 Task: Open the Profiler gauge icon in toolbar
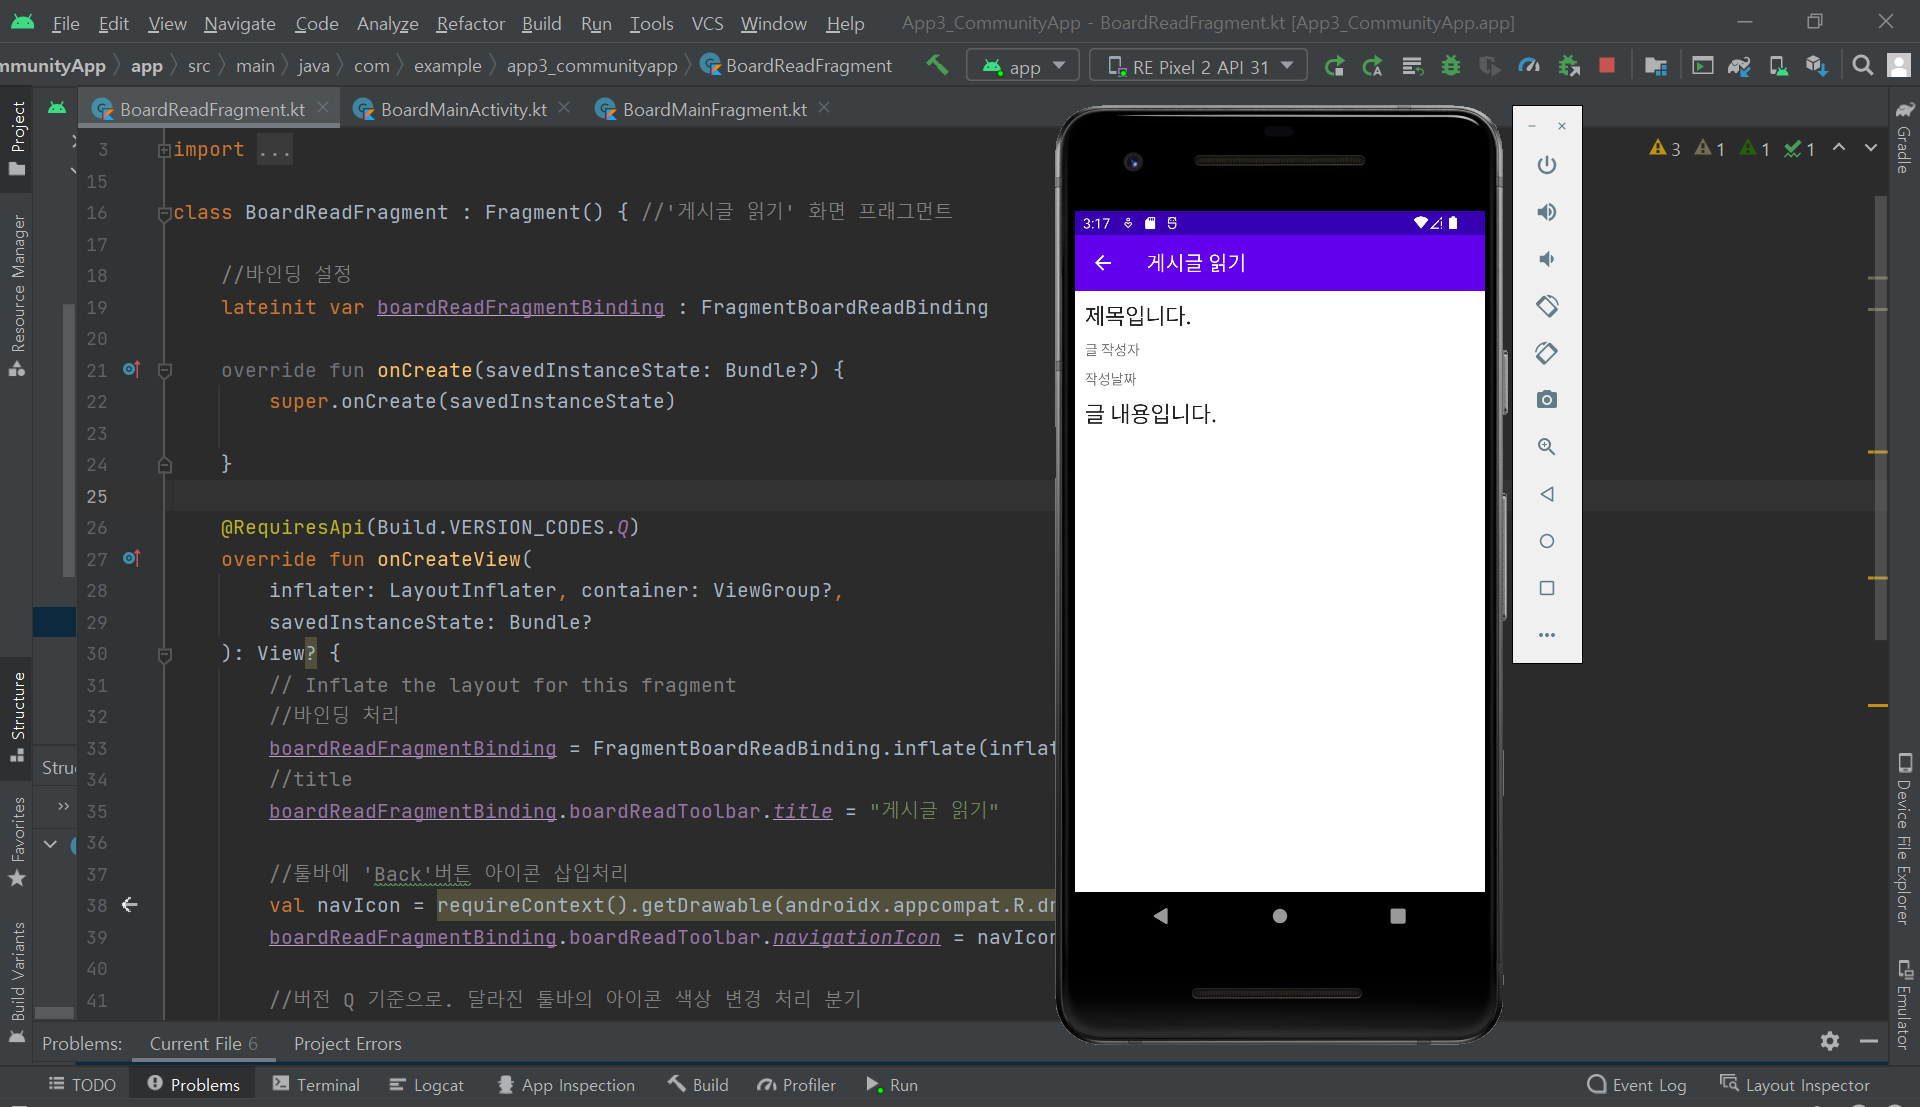[x=1529, y=66]
